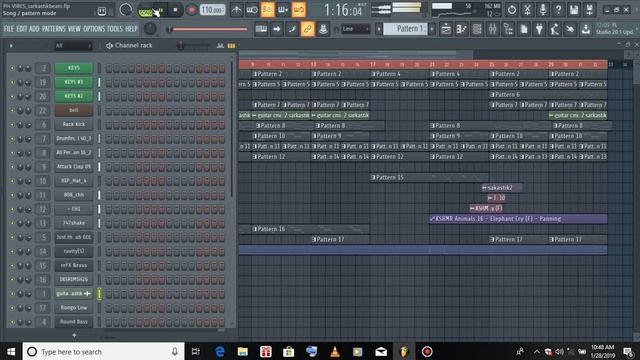Viewport: 640px width, 360px height.
Task: Click the Channel rack swing slider
Action: [181, 46]
